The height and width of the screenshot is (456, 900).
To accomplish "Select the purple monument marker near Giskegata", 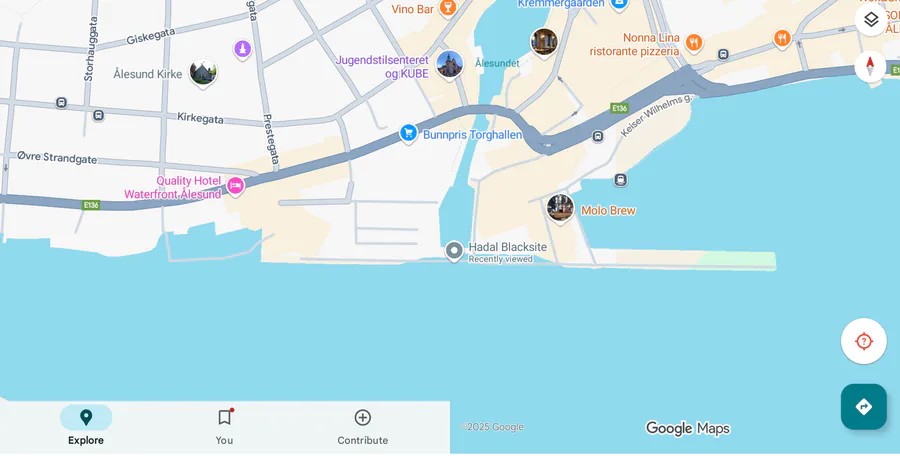I will tap(243, 49).
